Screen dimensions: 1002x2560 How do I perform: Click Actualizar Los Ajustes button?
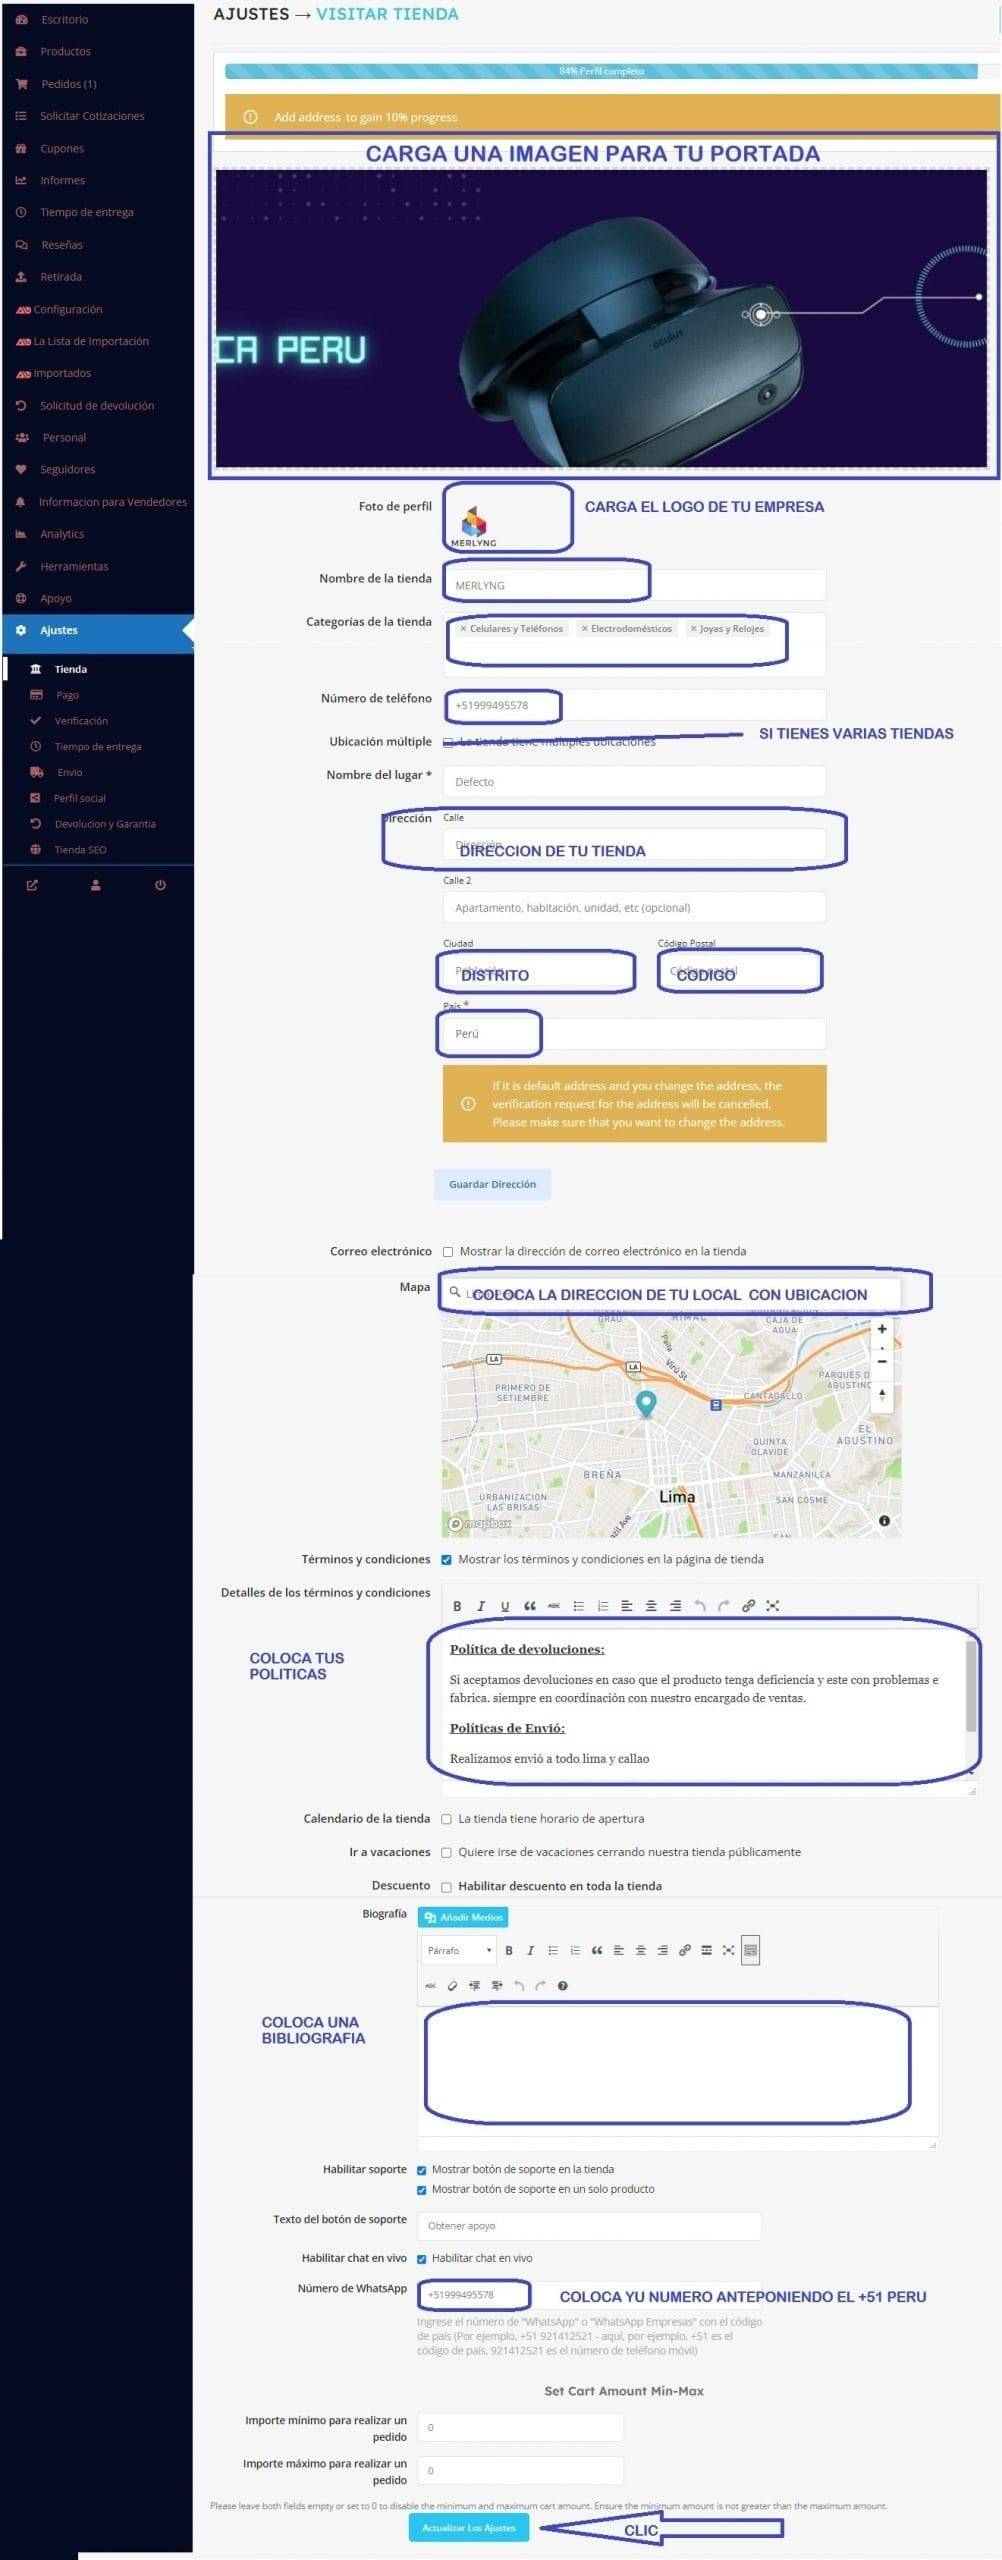(468, 2528)
